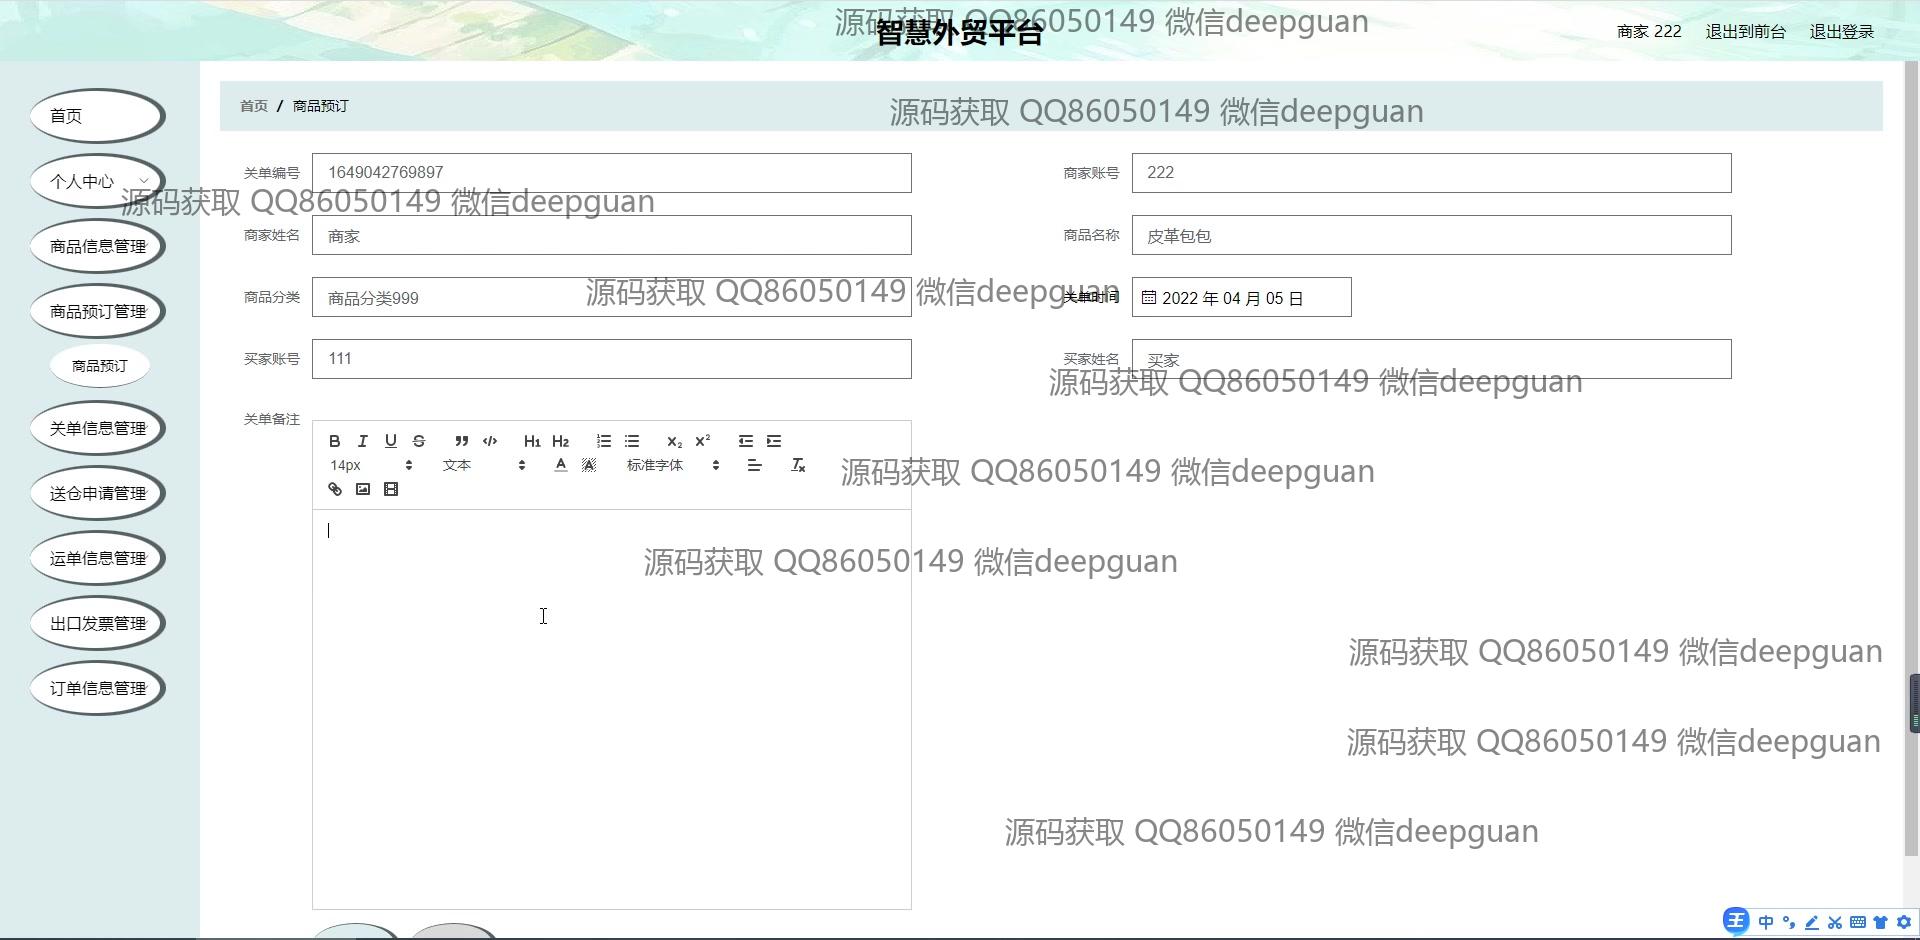
Task: Expand the 个人中心 sidebar menu
Action: pos(97,181)
